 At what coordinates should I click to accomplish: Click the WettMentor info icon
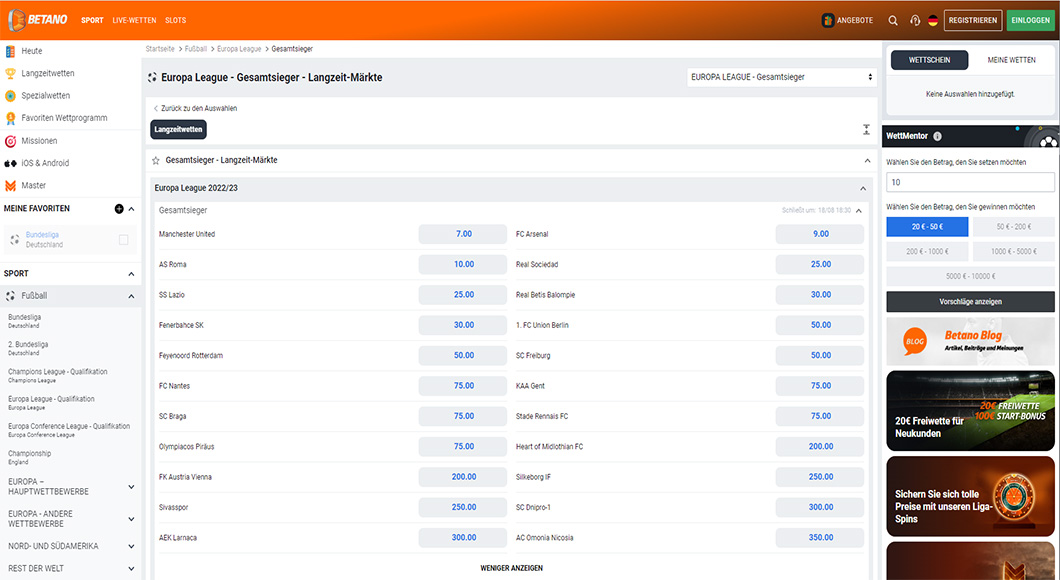(x=937, y=136)
